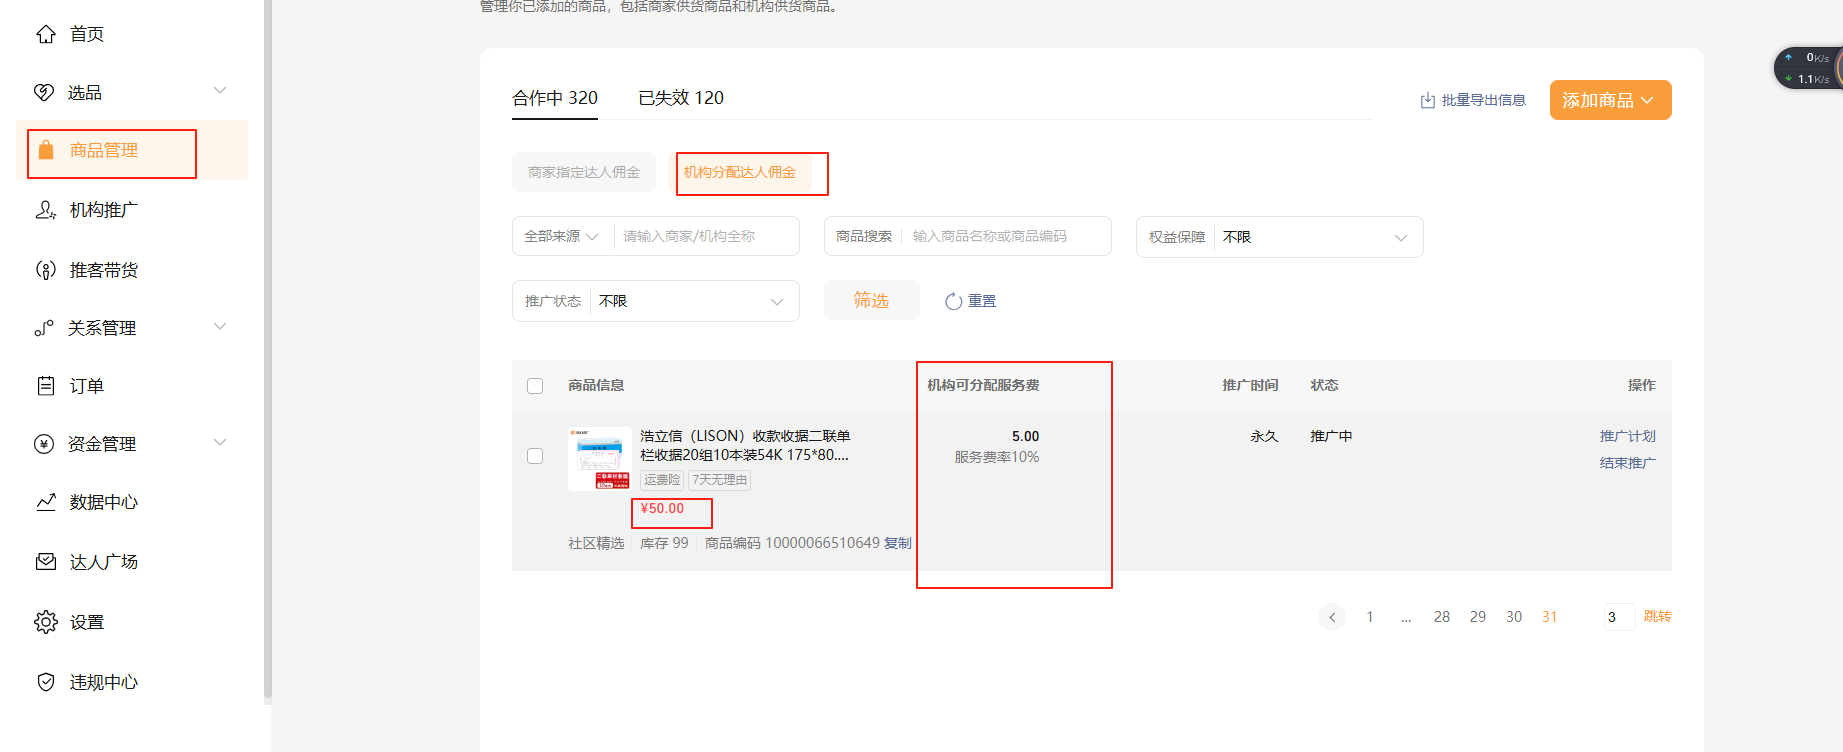Image resolution: width=1843 pixels, height=752 pixels.
Task: Click the 违规中心 shield icon
Action: (46, 682)
